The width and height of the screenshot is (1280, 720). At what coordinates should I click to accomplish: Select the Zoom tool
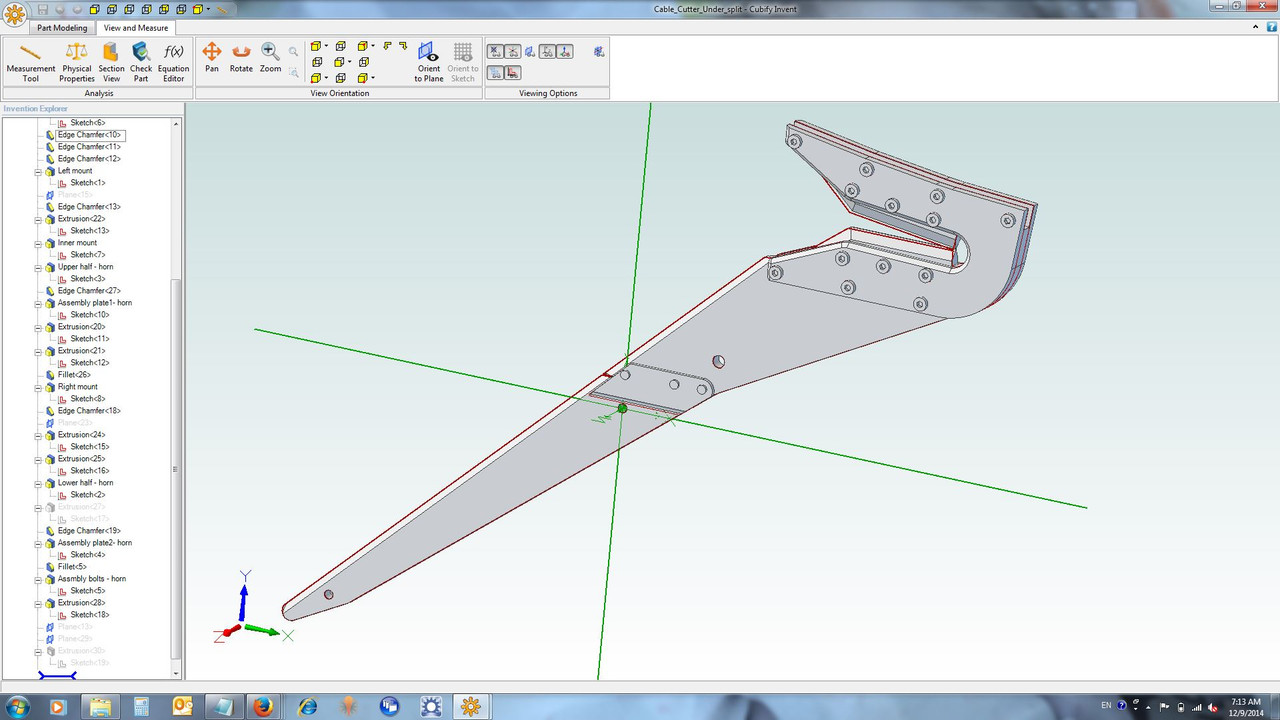tap(270, 57)
